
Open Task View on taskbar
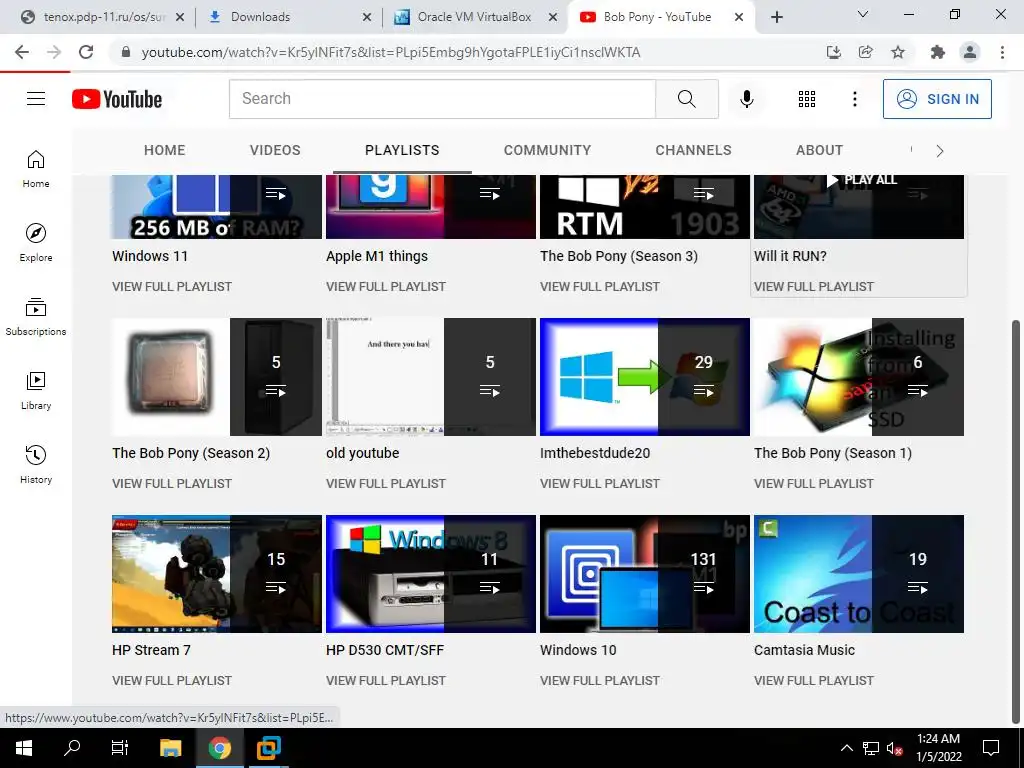(x=120, y=748)
